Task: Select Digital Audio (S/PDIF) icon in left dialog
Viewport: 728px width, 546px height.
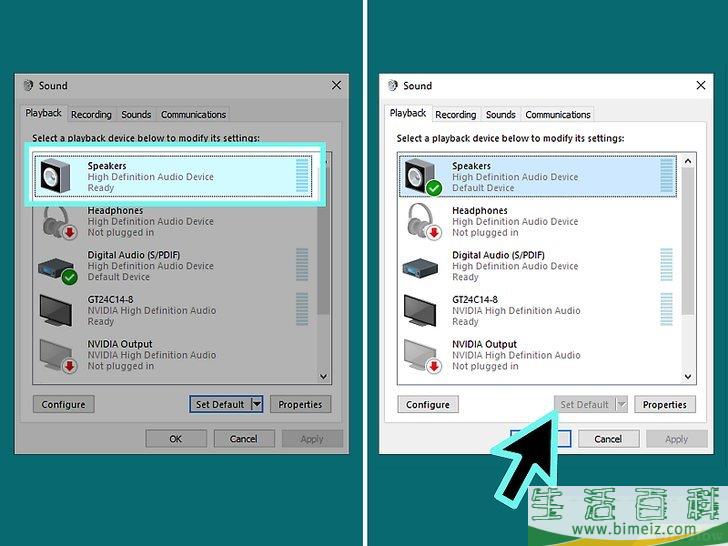Action: [56, 266]
